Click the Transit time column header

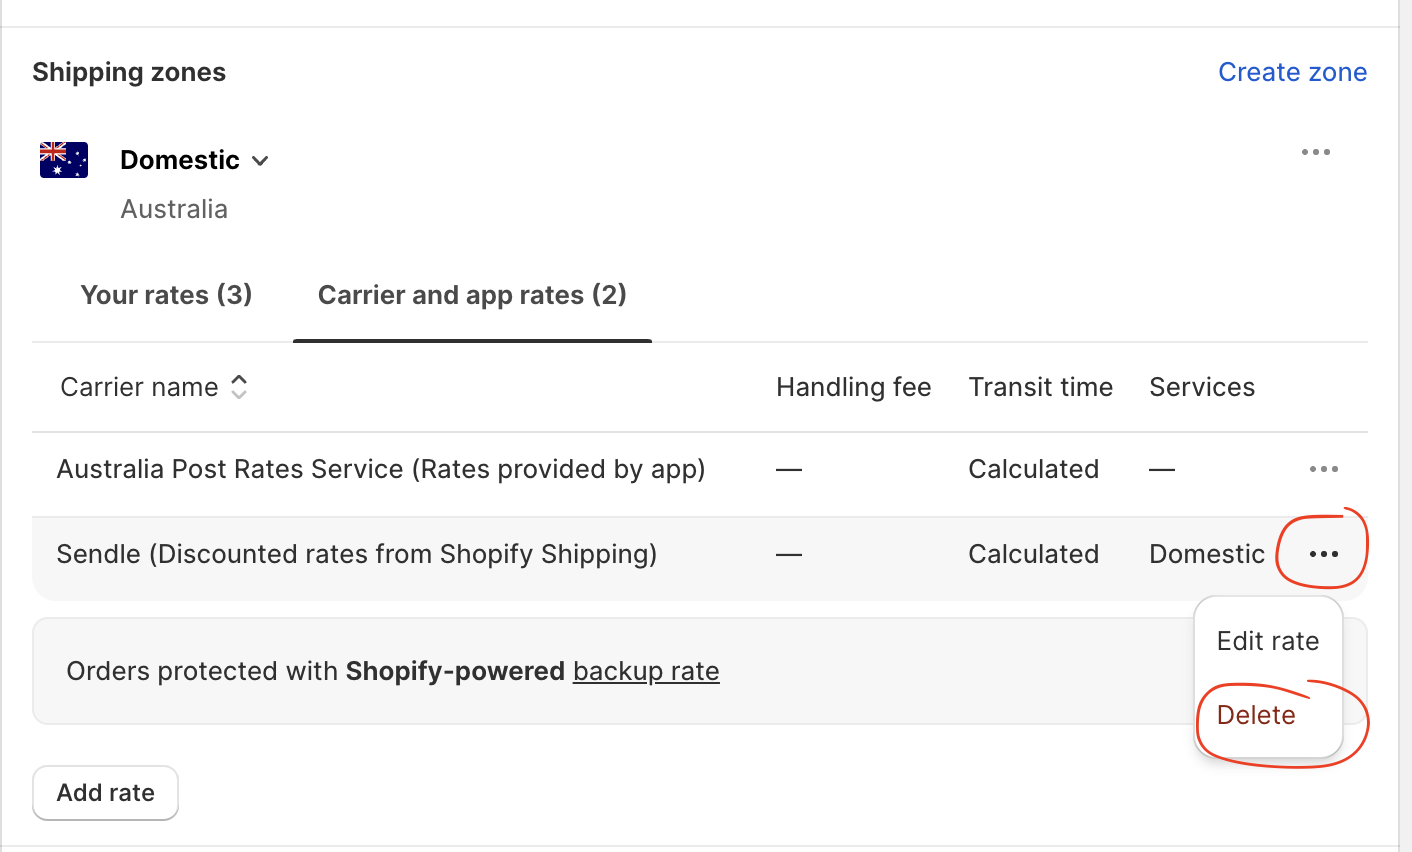coord(1040,387)
